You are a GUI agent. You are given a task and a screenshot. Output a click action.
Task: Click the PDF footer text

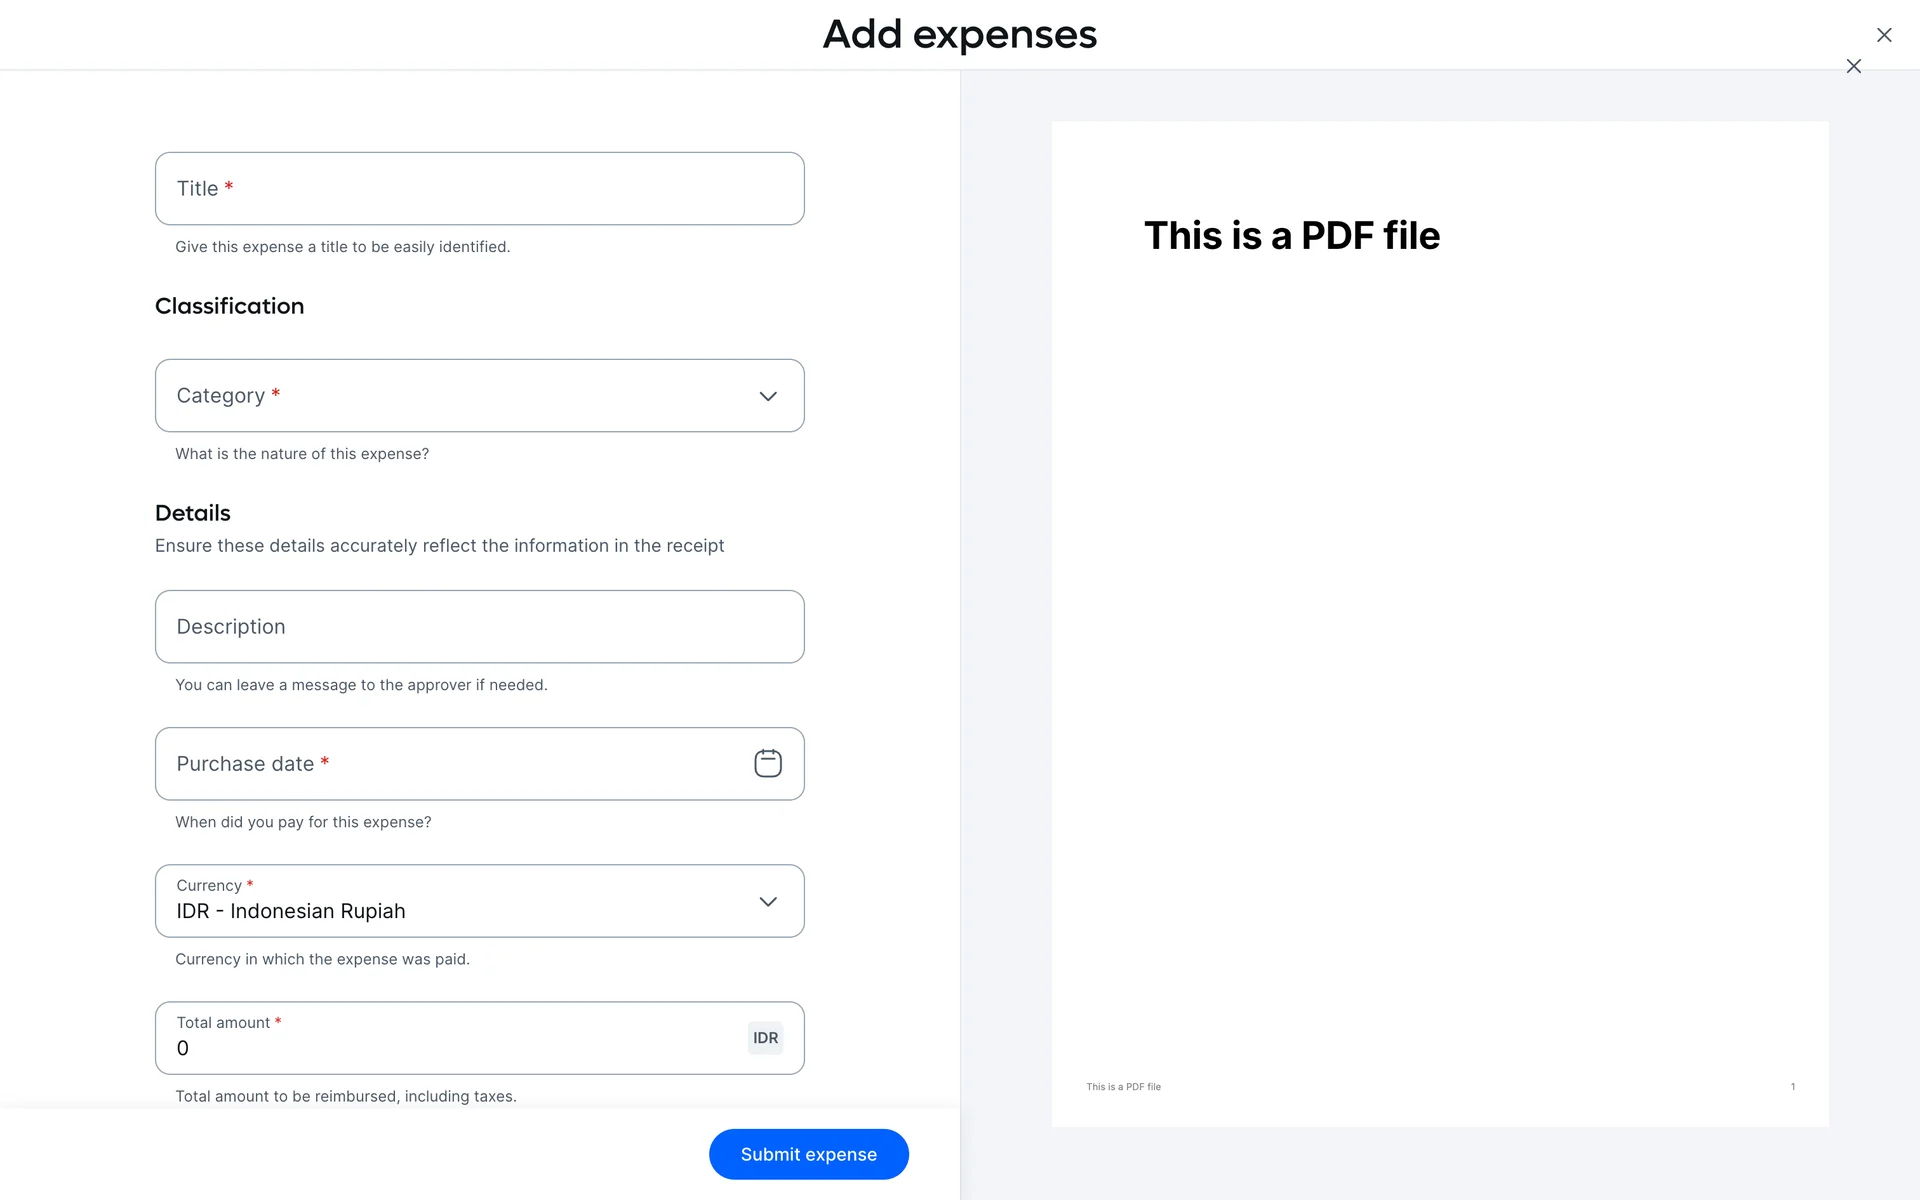click(x=1123, y=1087)
